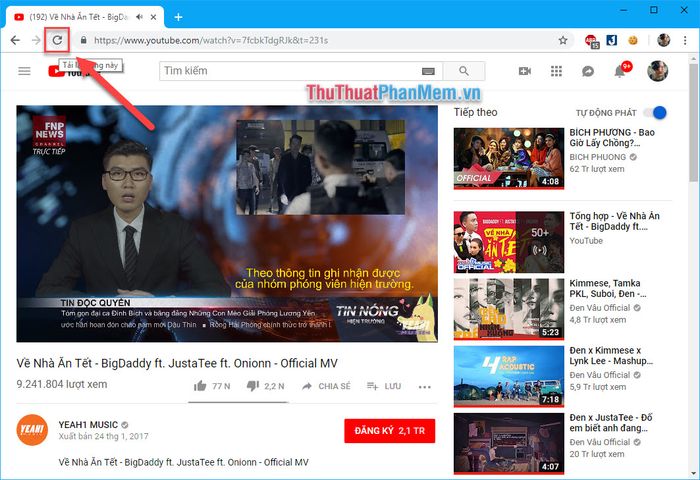View site info via the padlock icon
The width and height of the screenshot is (700, 480).
[x=83, y=40]
